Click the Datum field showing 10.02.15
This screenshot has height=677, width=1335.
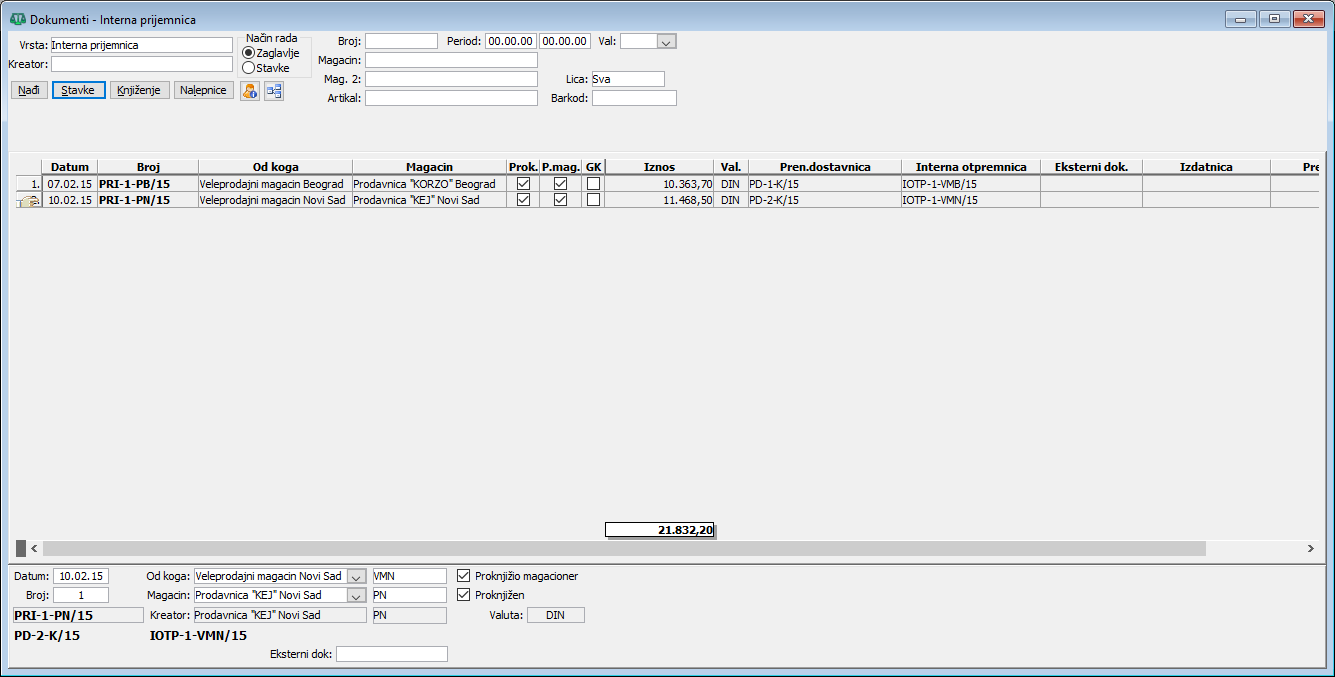(x=81, y=576)
